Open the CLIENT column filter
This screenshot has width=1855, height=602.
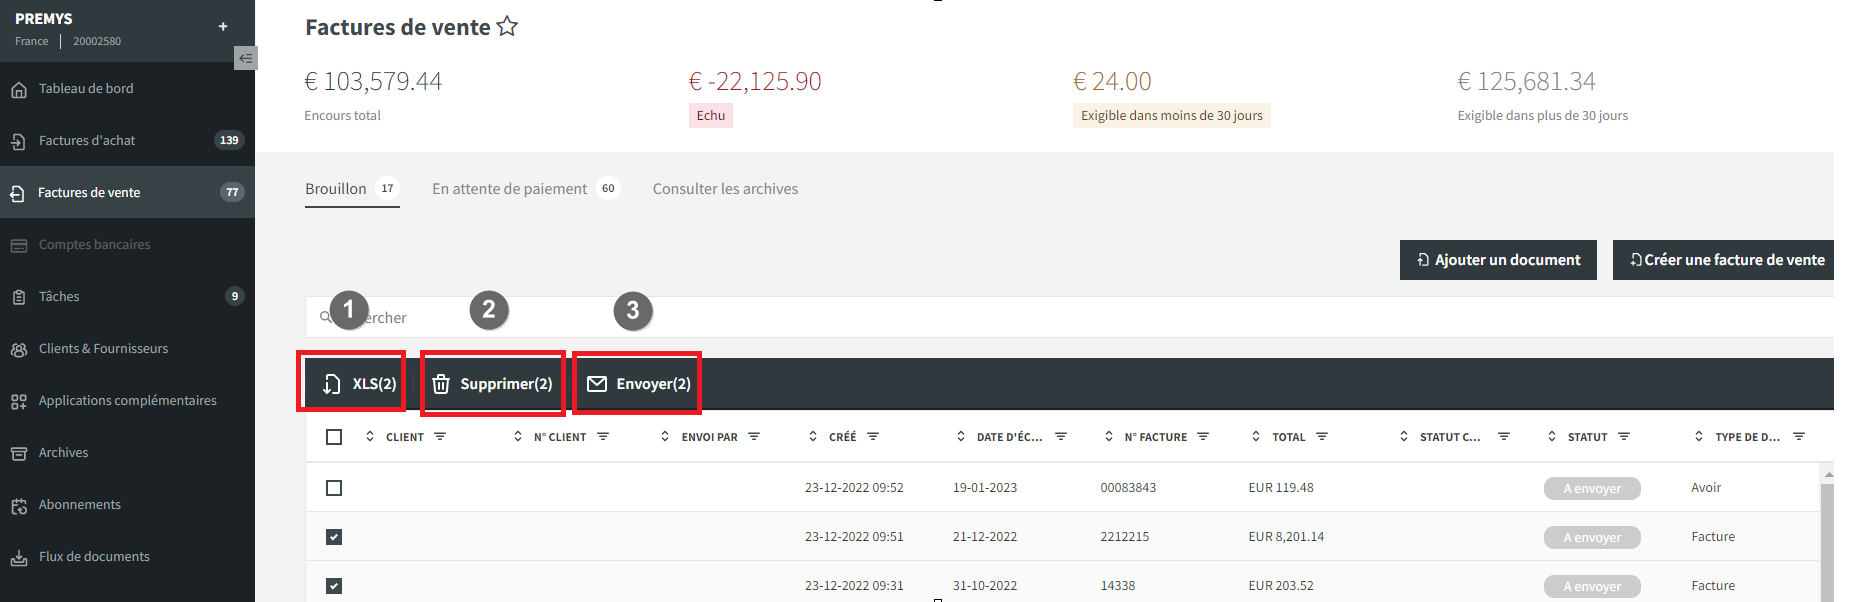[440, 437]
